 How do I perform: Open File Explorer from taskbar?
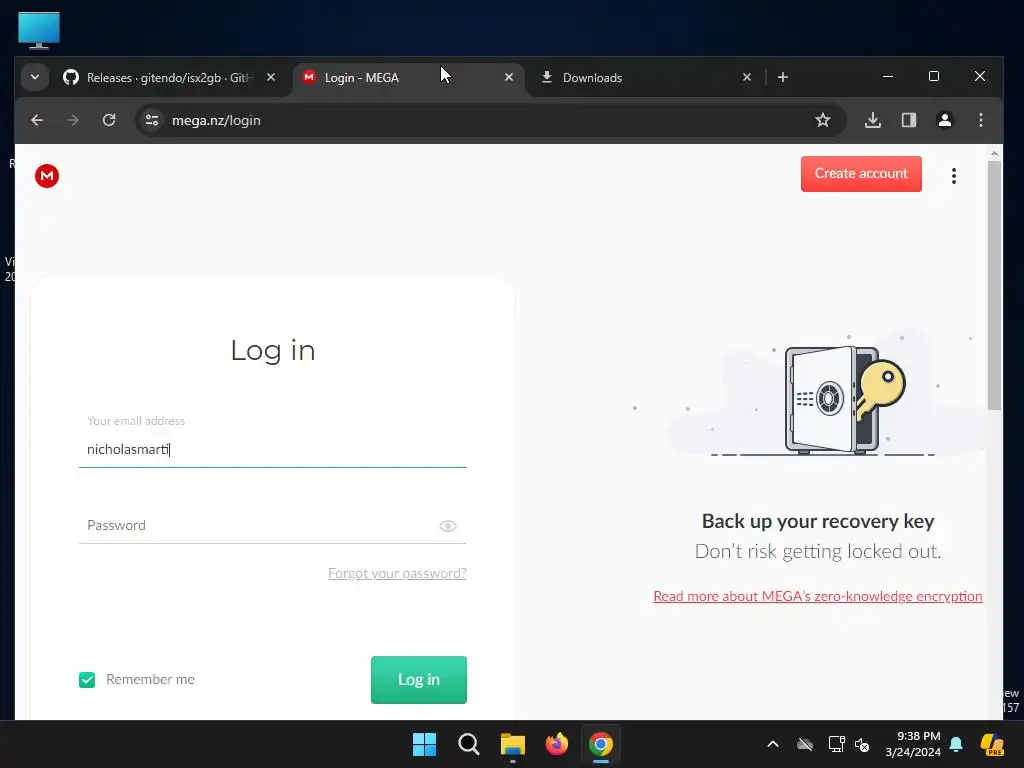(x=513, y=744)
